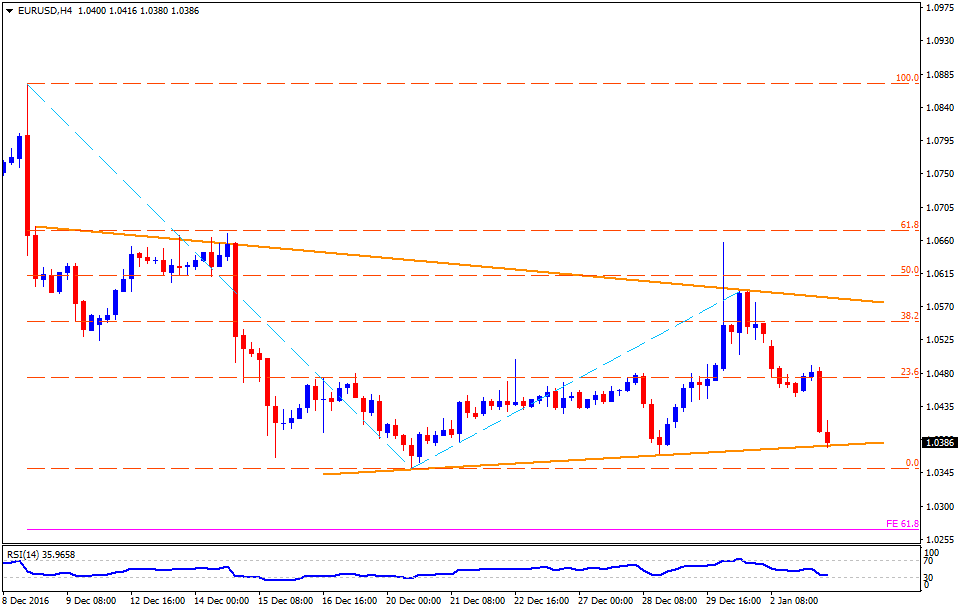Click the 15 Dec 08:00 time label
This screenshot has height=612, width=960.
pyautogui.click(x=286, y=601)
